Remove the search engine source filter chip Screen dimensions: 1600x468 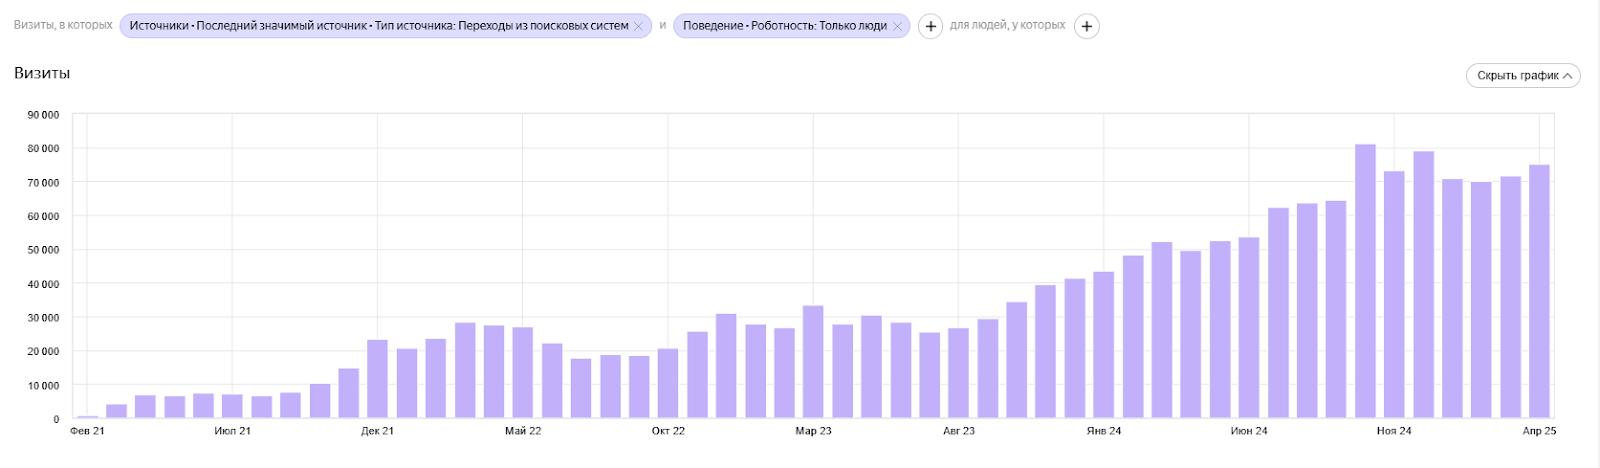[638, 26]
